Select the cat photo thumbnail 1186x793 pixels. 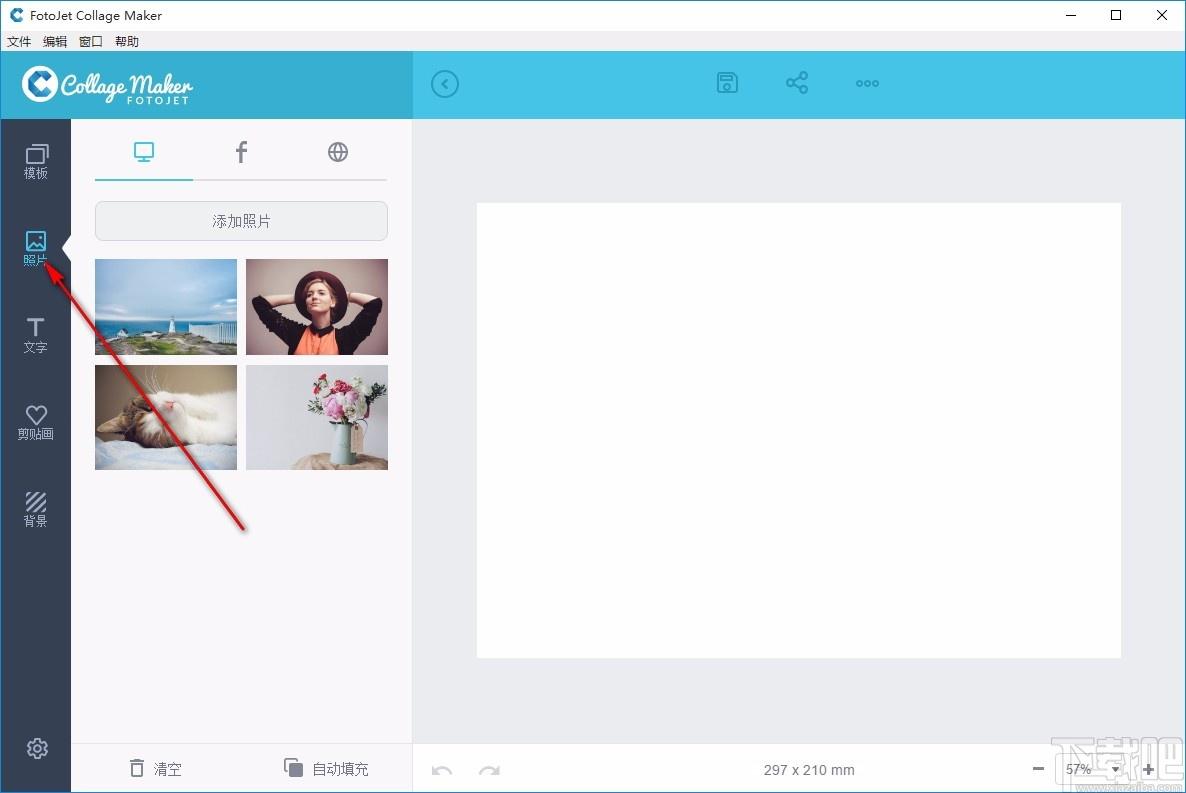coord(166,417)
